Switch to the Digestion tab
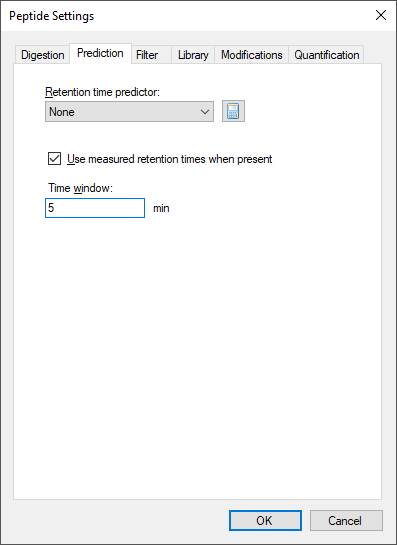Viewport: 397px width, 545px height. point(42,55)
